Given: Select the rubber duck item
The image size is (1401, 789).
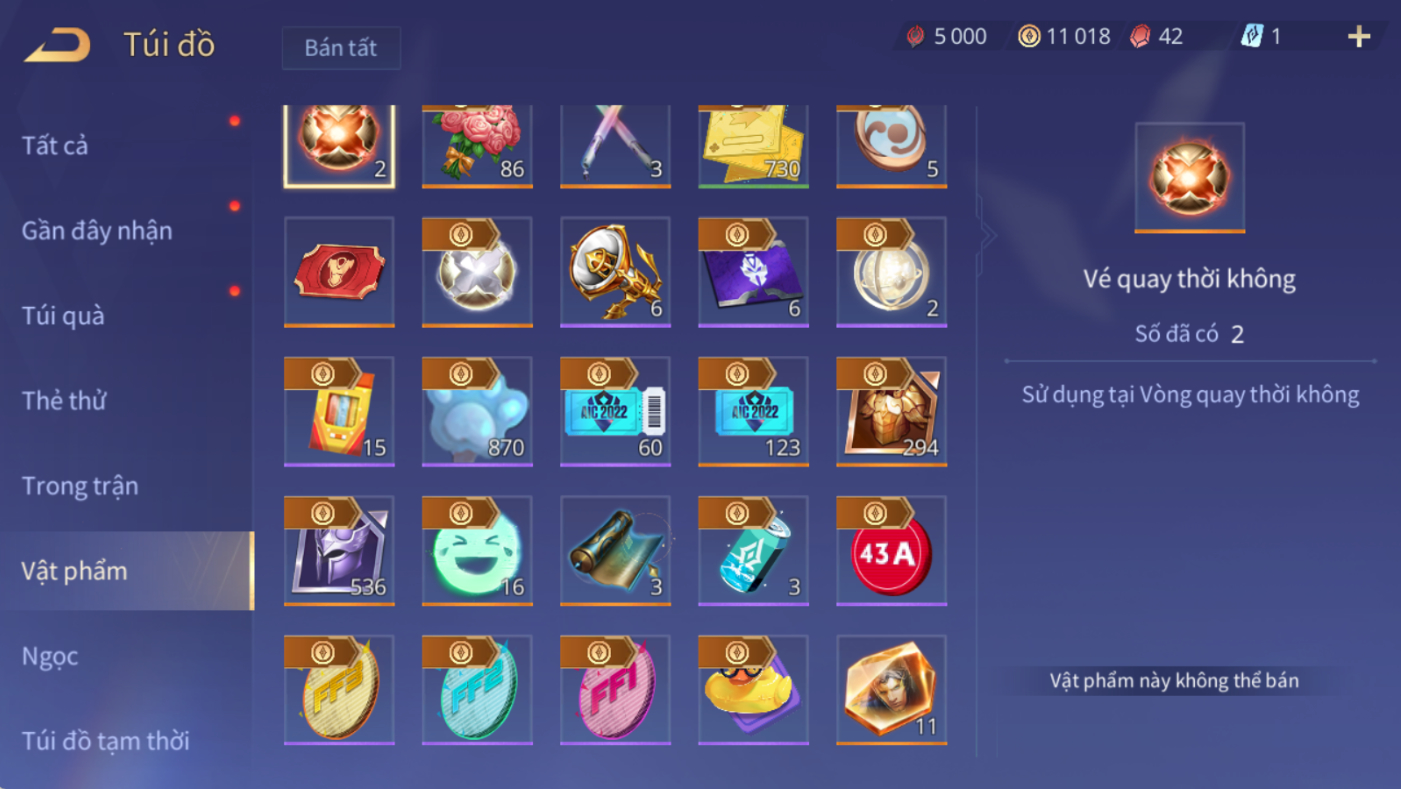Looking at the screenshot, I should (x=753, y=690).
